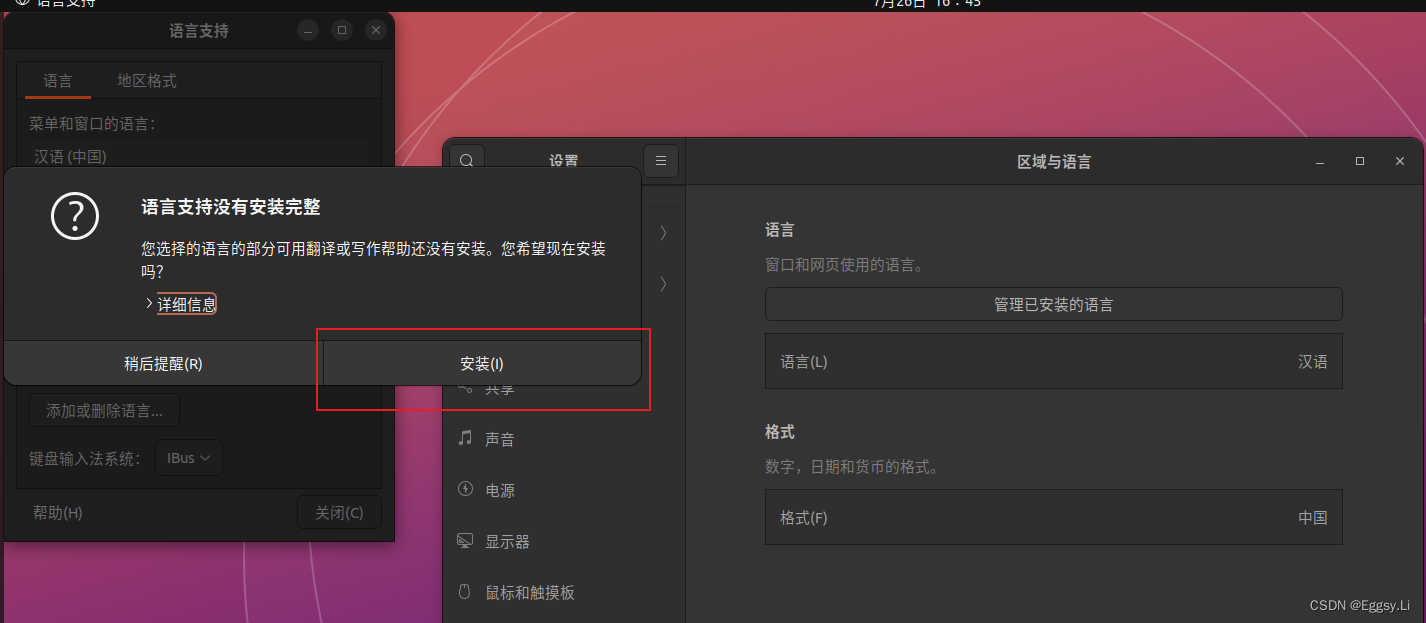Maximize the 区域与语言 Settings window
Screen dimensions: 1426x623
(1360, 161)
